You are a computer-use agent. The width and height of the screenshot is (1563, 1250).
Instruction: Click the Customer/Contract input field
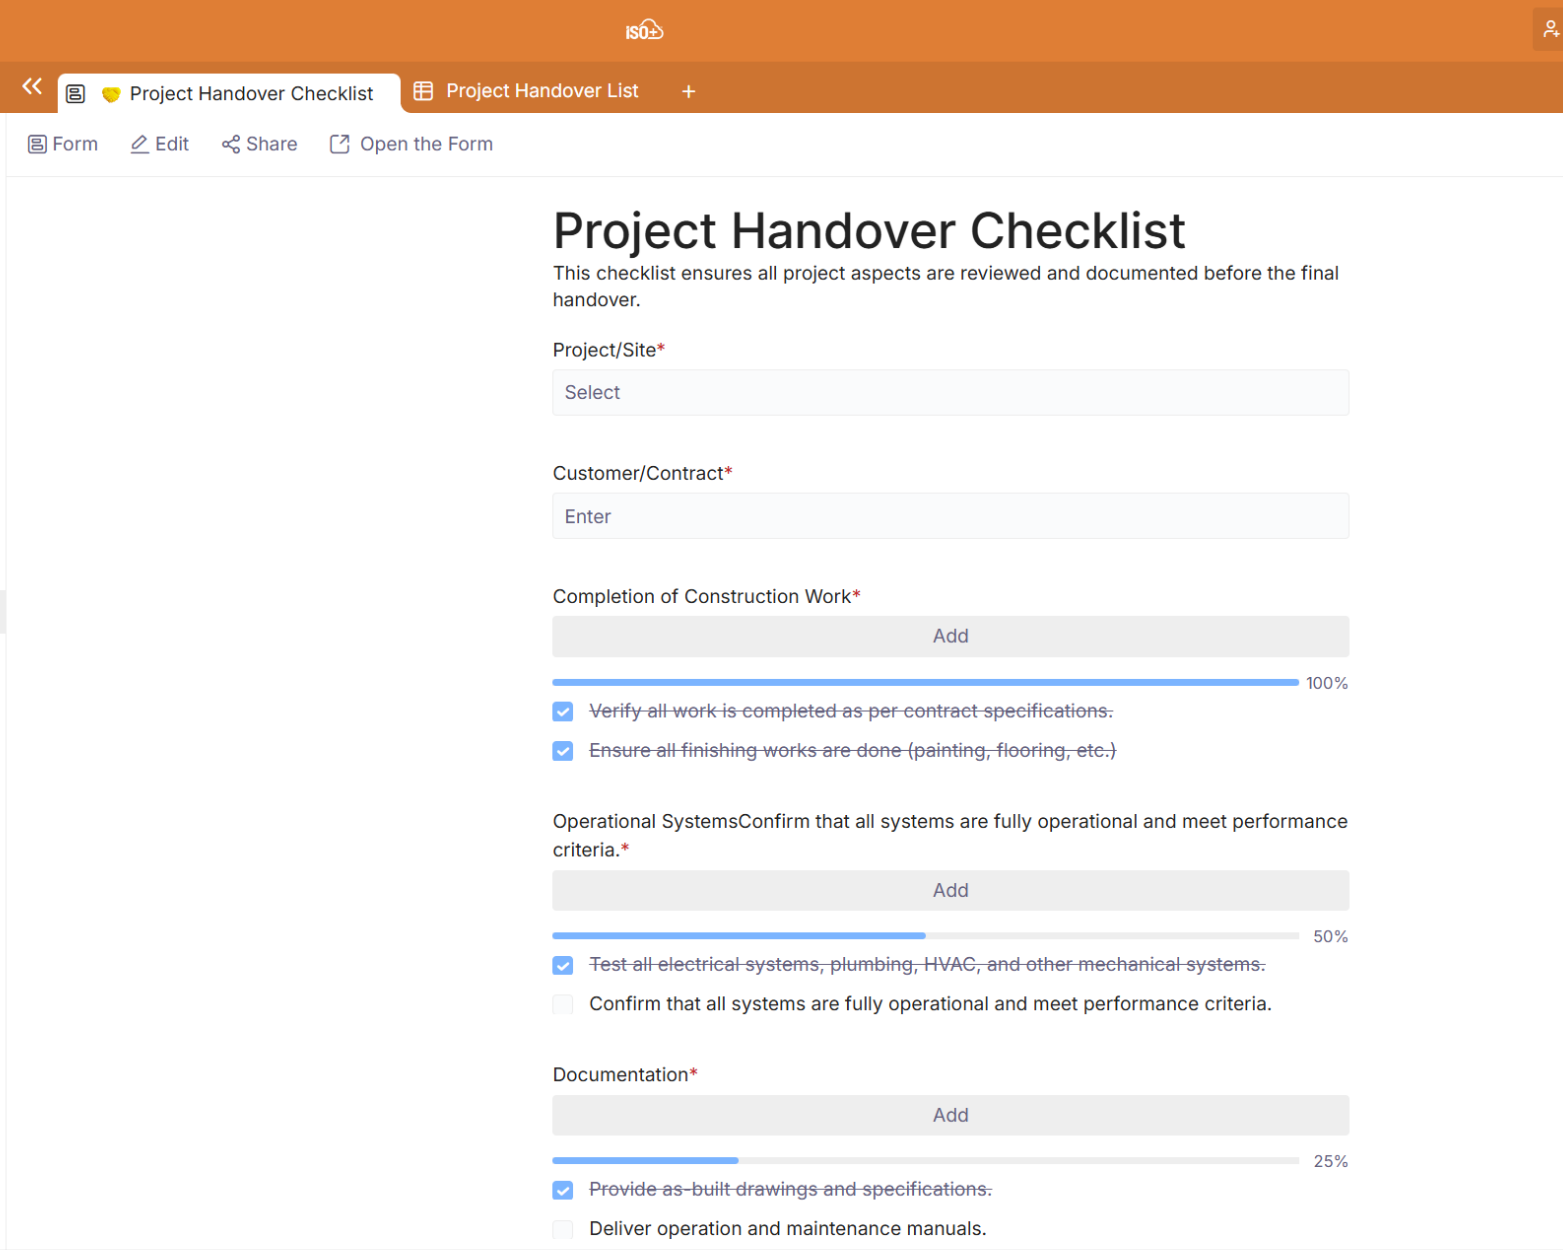(950, 516)
